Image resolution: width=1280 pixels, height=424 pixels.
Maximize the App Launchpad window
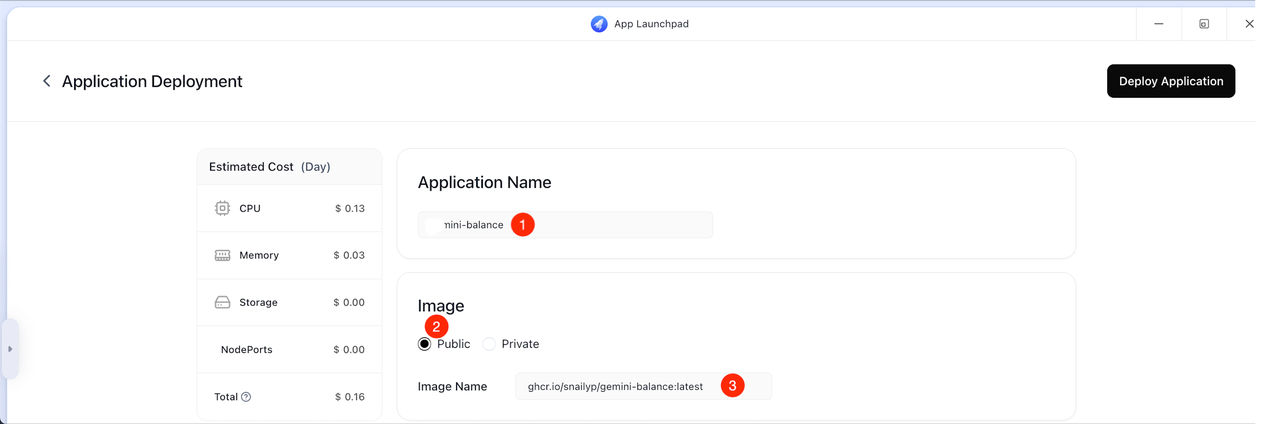pyautogui.click(x=1204, y=23)
